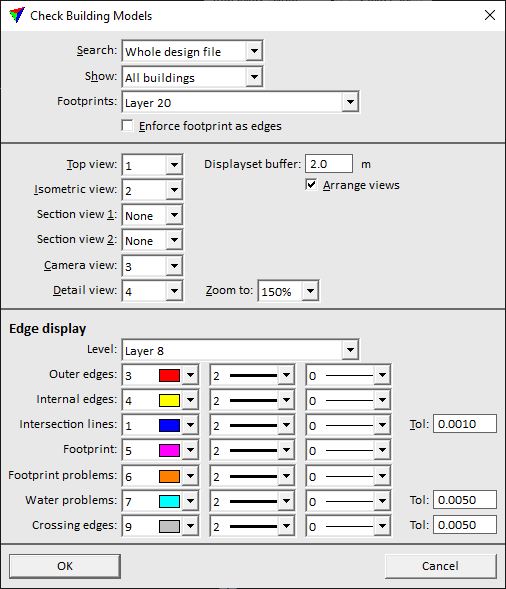Viewport: 506px width, 589px height.
Task: Click Intersection lines Tol field 0.0010
Action: pos(465,424)
